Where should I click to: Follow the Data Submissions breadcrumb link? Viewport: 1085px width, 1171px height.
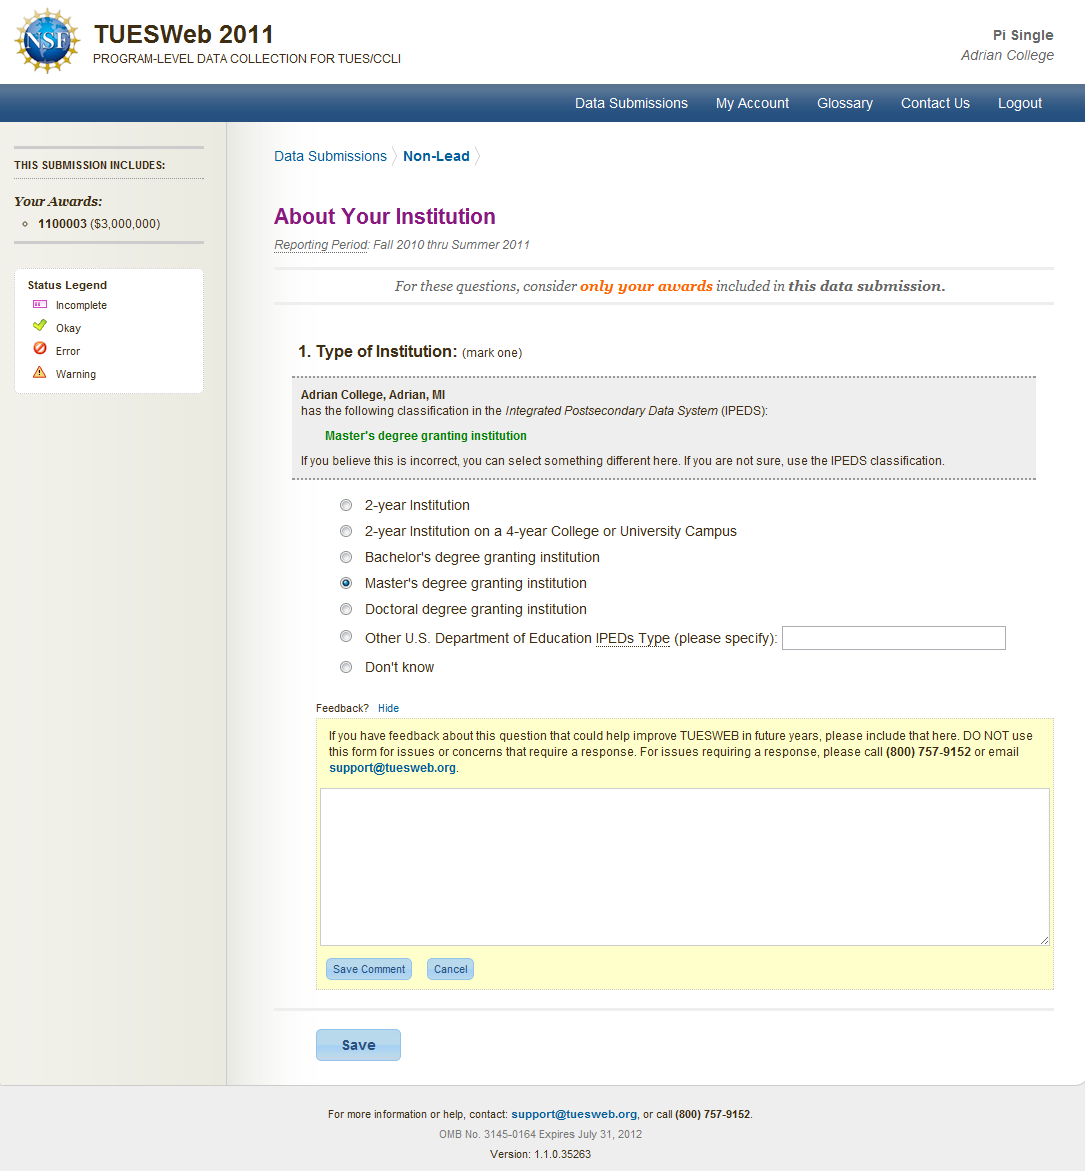click(330, 156)
